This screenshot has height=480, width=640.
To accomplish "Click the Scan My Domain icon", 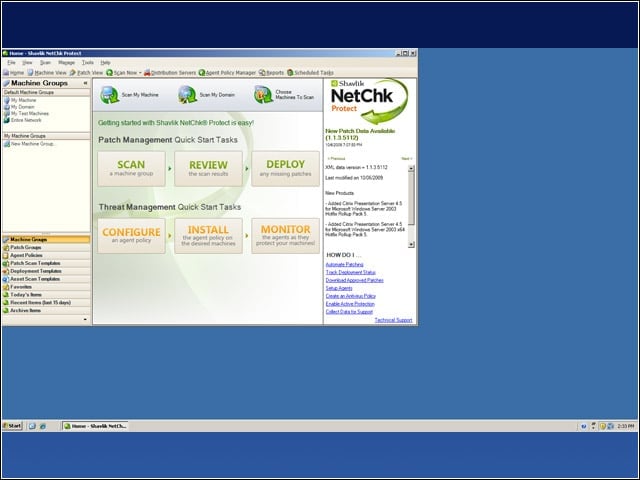I will point(187,95).
